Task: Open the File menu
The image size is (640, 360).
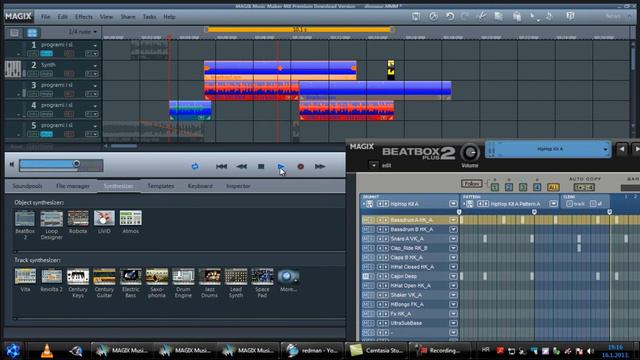Action: 45,17
